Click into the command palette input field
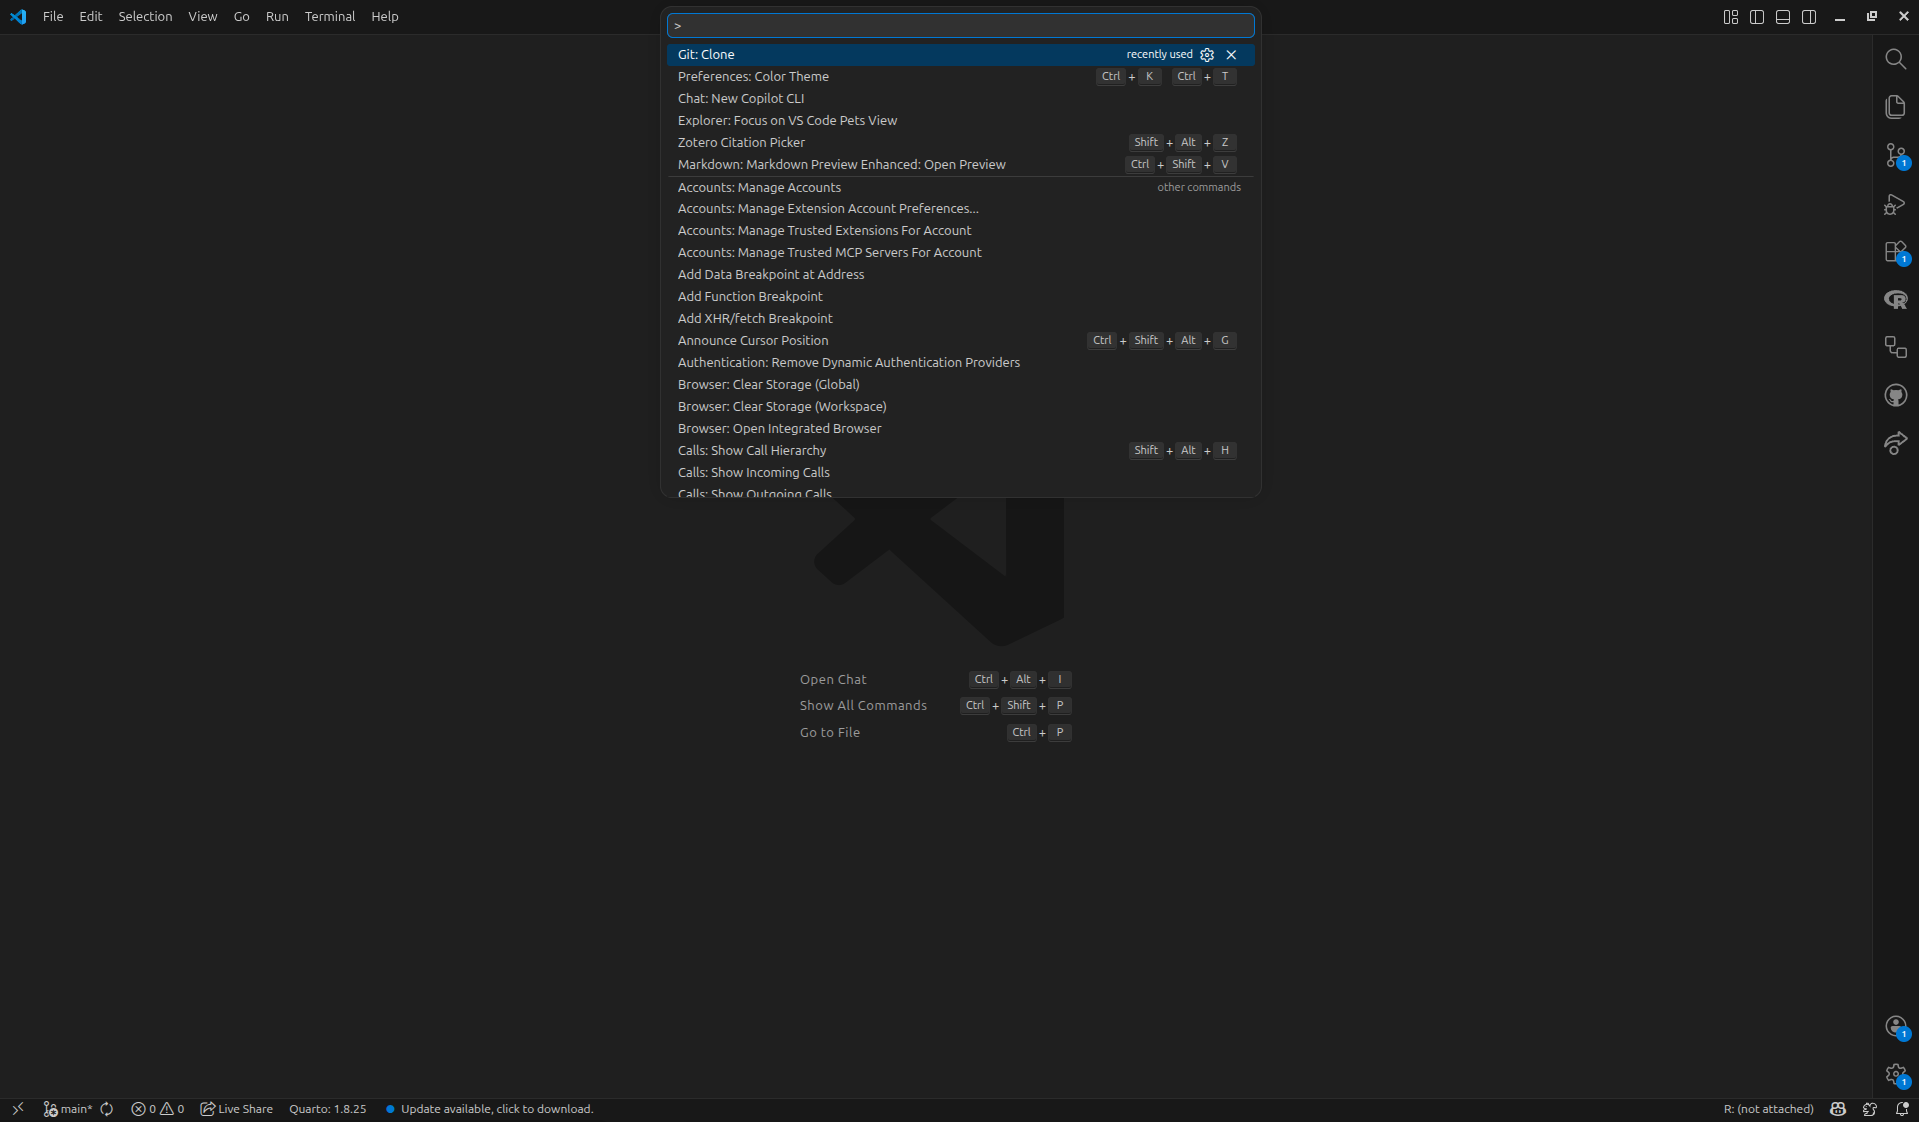 pos(960,26)
